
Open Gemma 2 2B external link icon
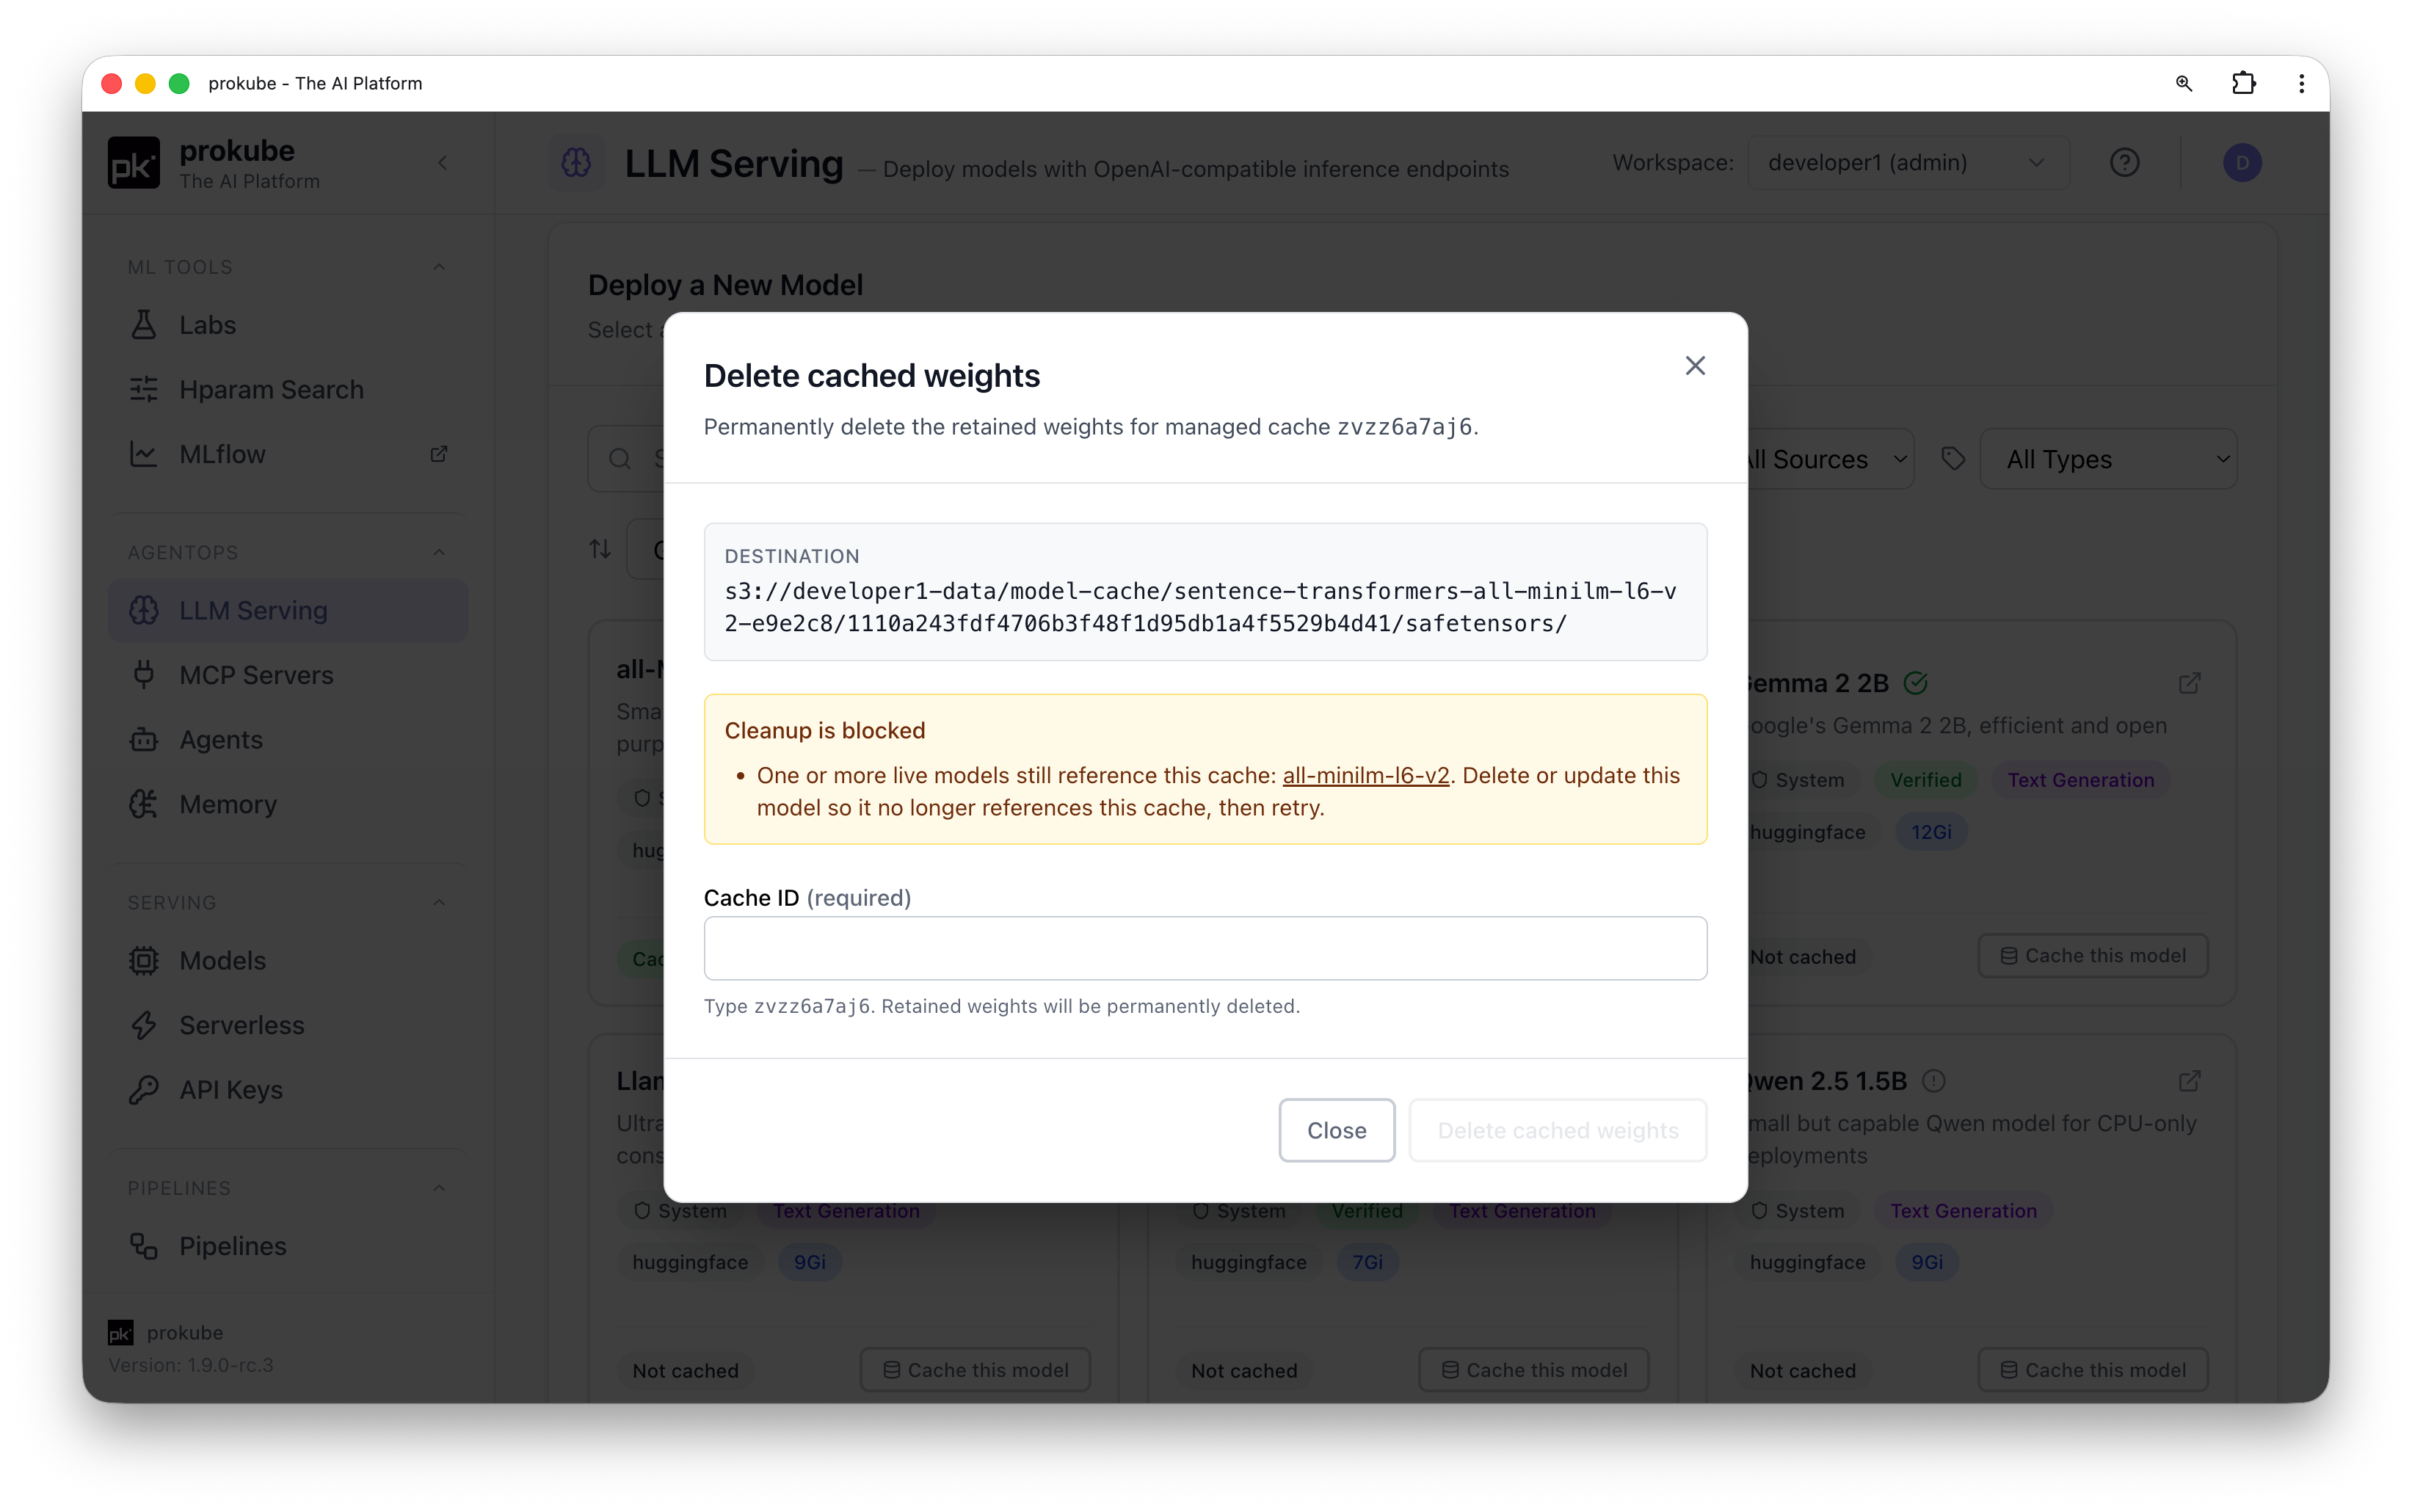point(2189,683)
